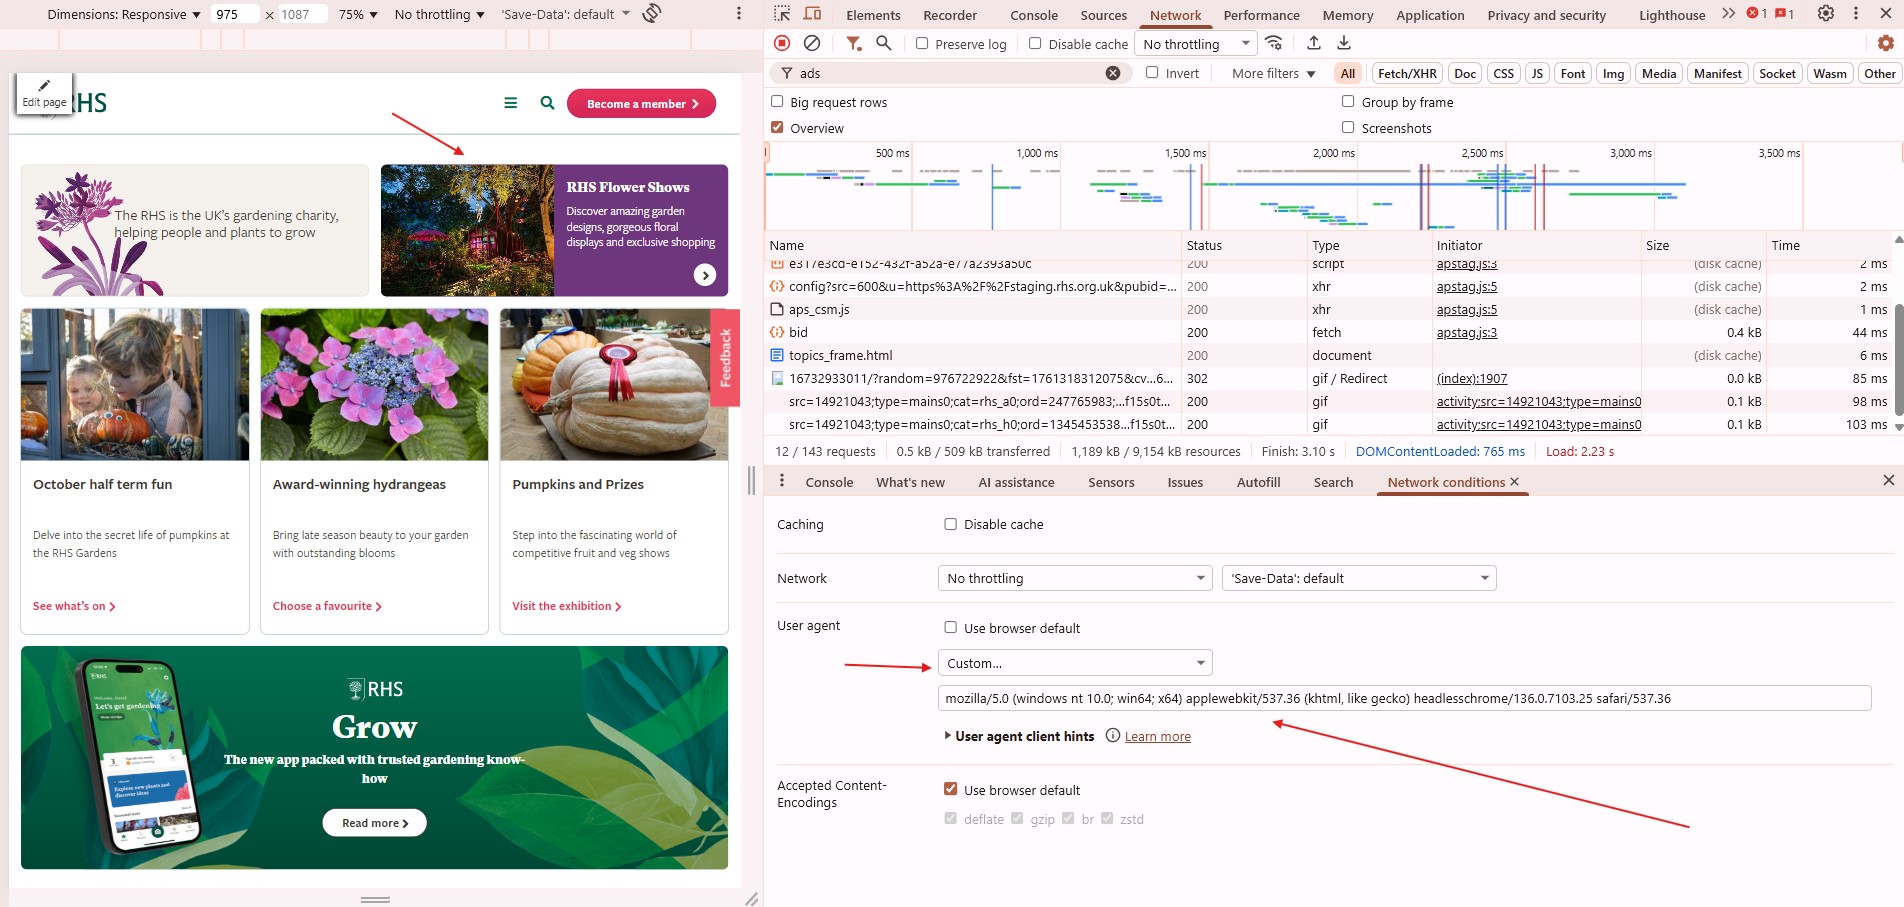Open the Performance tab
The image size is (1904, 907).
1261,15
